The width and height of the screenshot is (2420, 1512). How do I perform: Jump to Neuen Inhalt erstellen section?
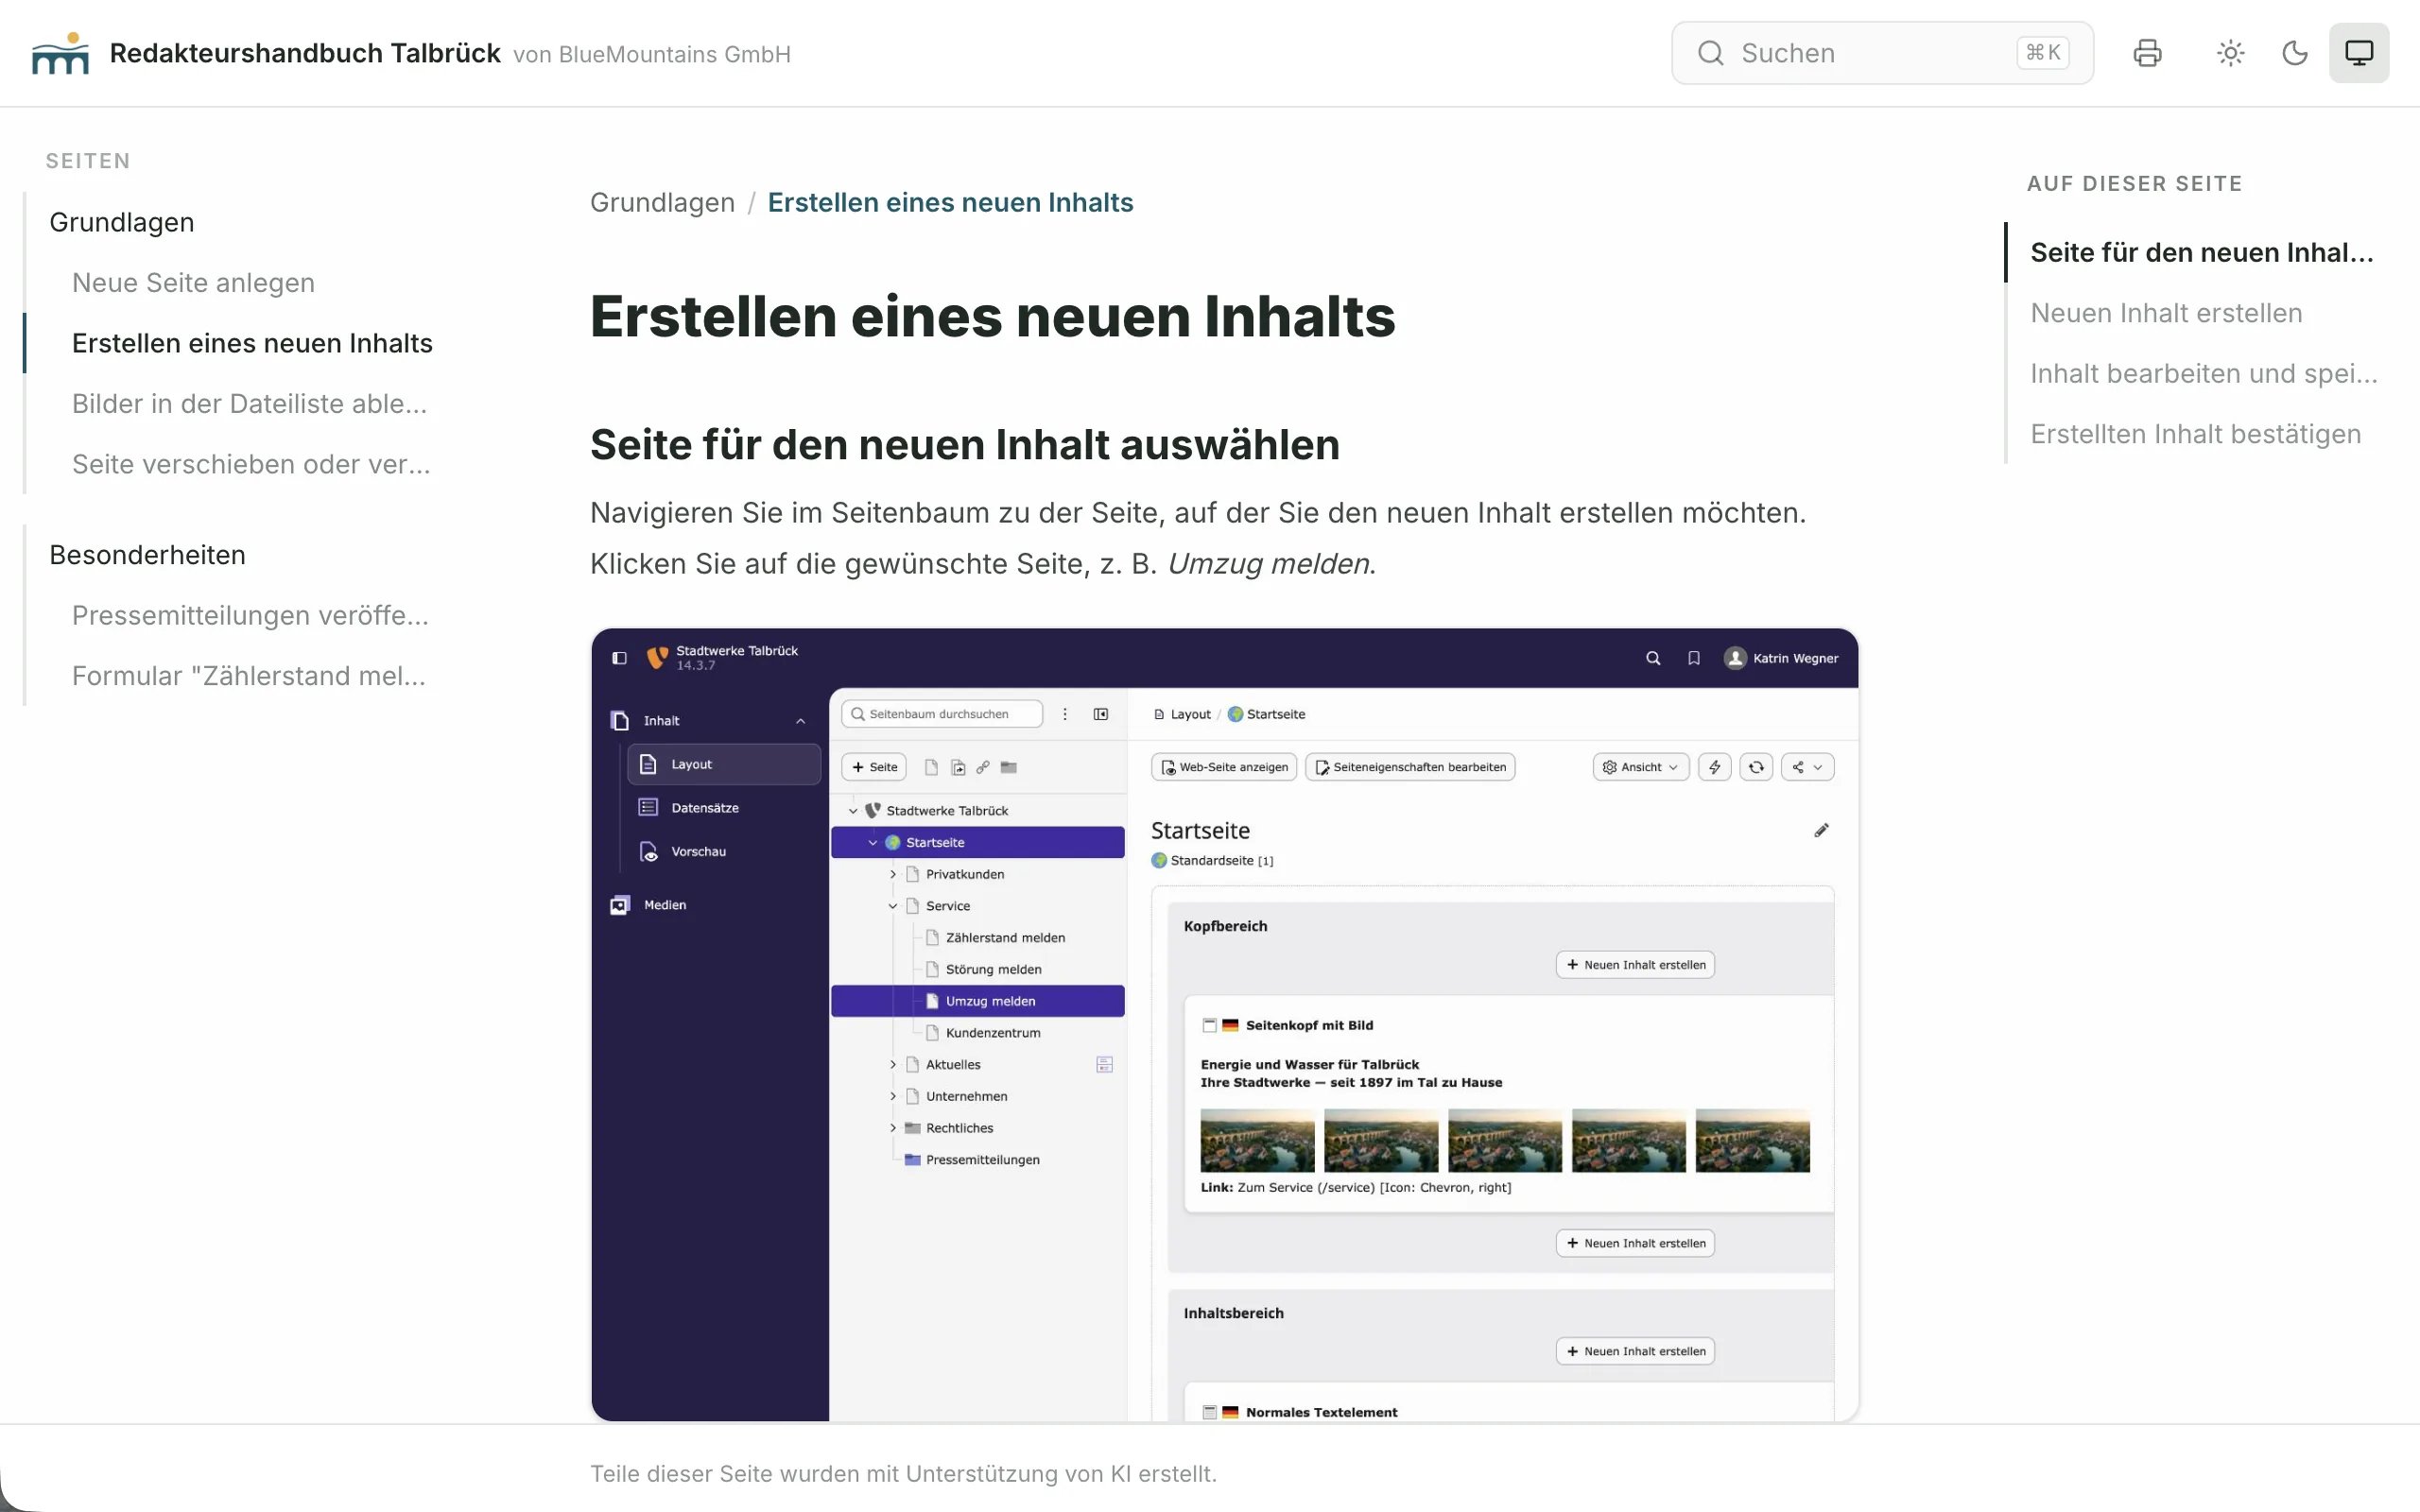pos(2166,313)
